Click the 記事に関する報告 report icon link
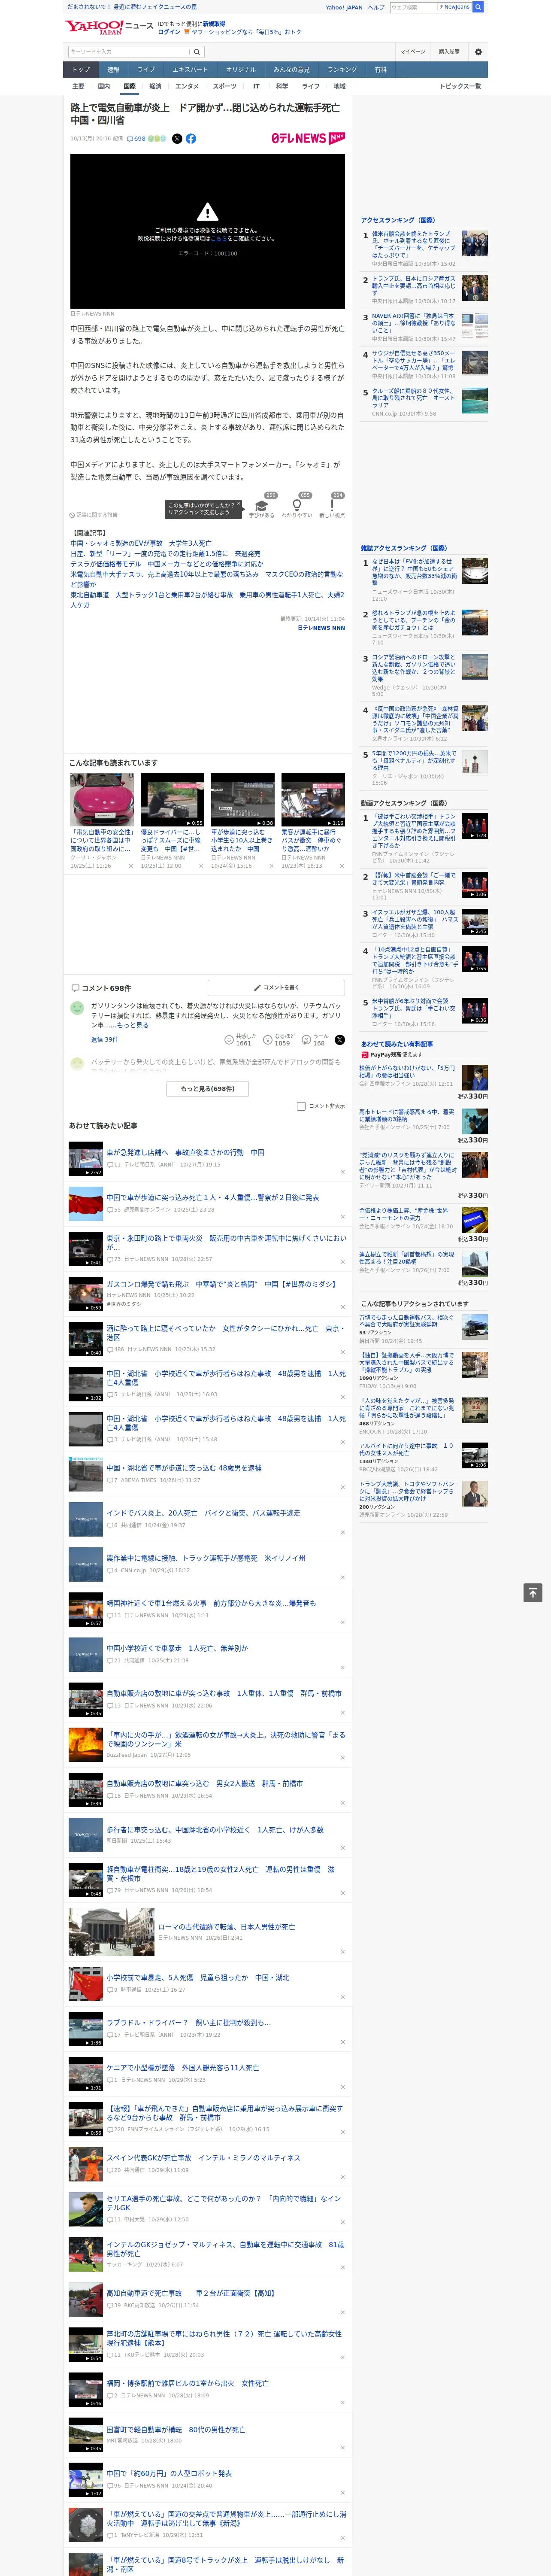551x2576 pixels. click(x=94, y=515)
